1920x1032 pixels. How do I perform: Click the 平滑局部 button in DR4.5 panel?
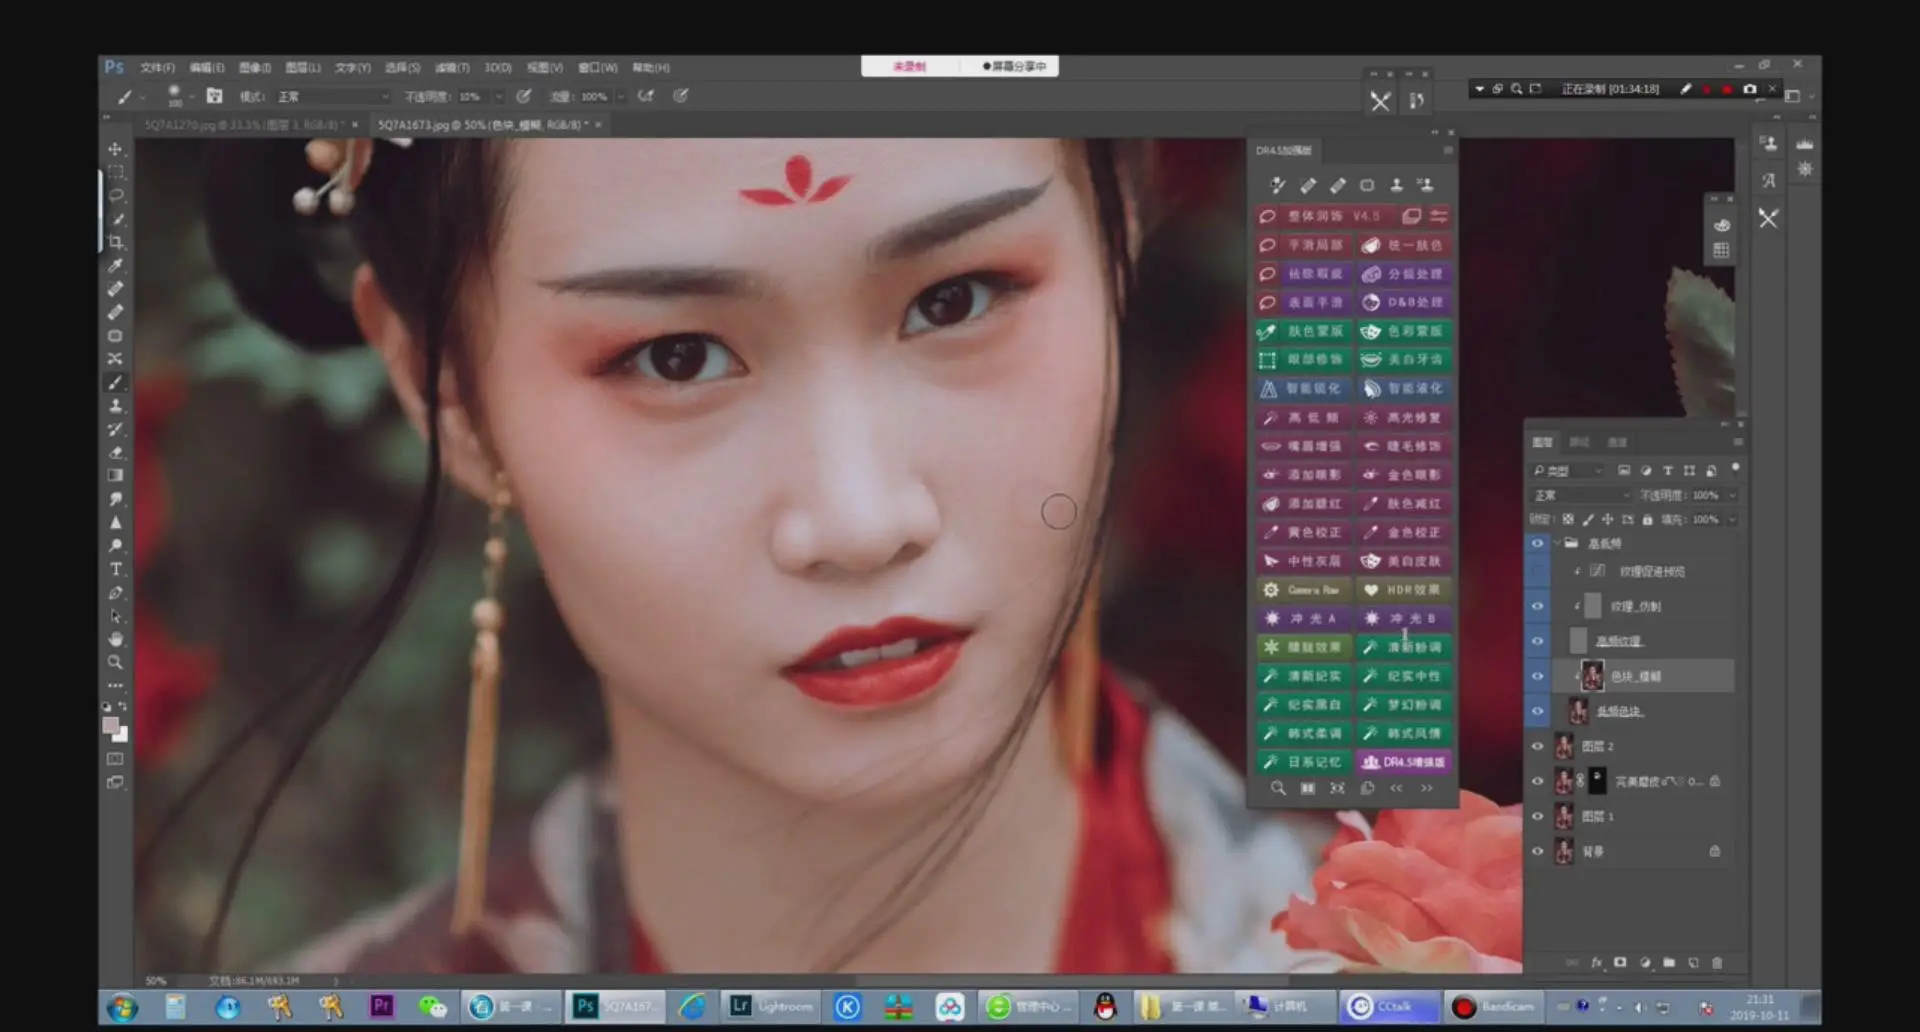pos(1303,245)
